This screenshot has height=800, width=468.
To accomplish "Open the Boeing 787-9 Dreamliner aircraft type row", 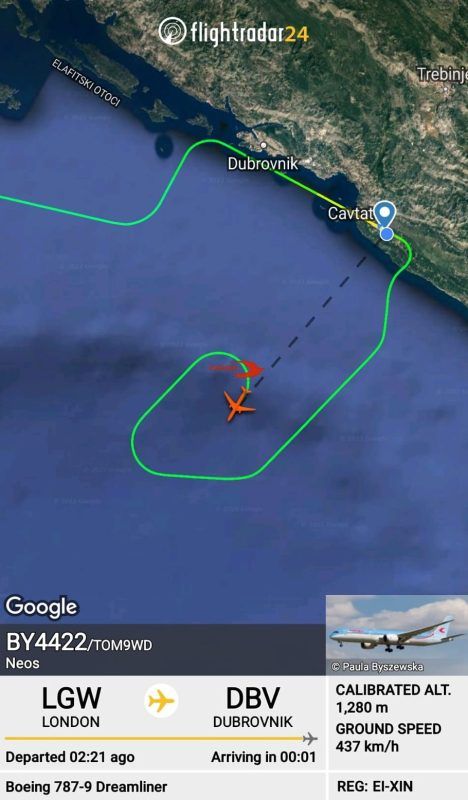I will tap(86, 786).
